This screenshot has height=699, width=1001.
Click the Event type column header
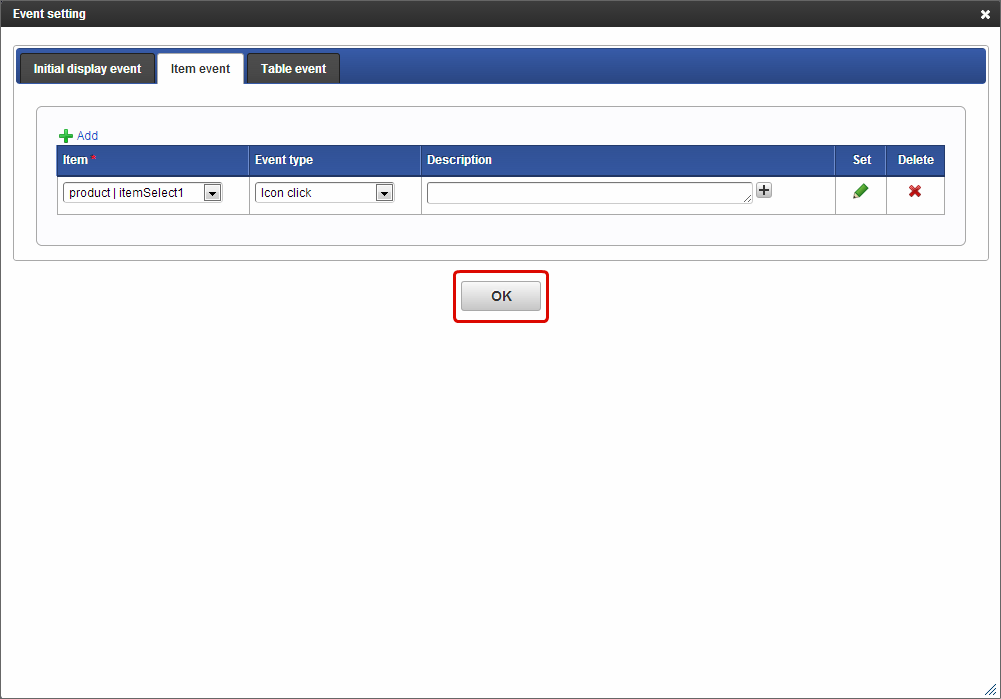(335, 160)
